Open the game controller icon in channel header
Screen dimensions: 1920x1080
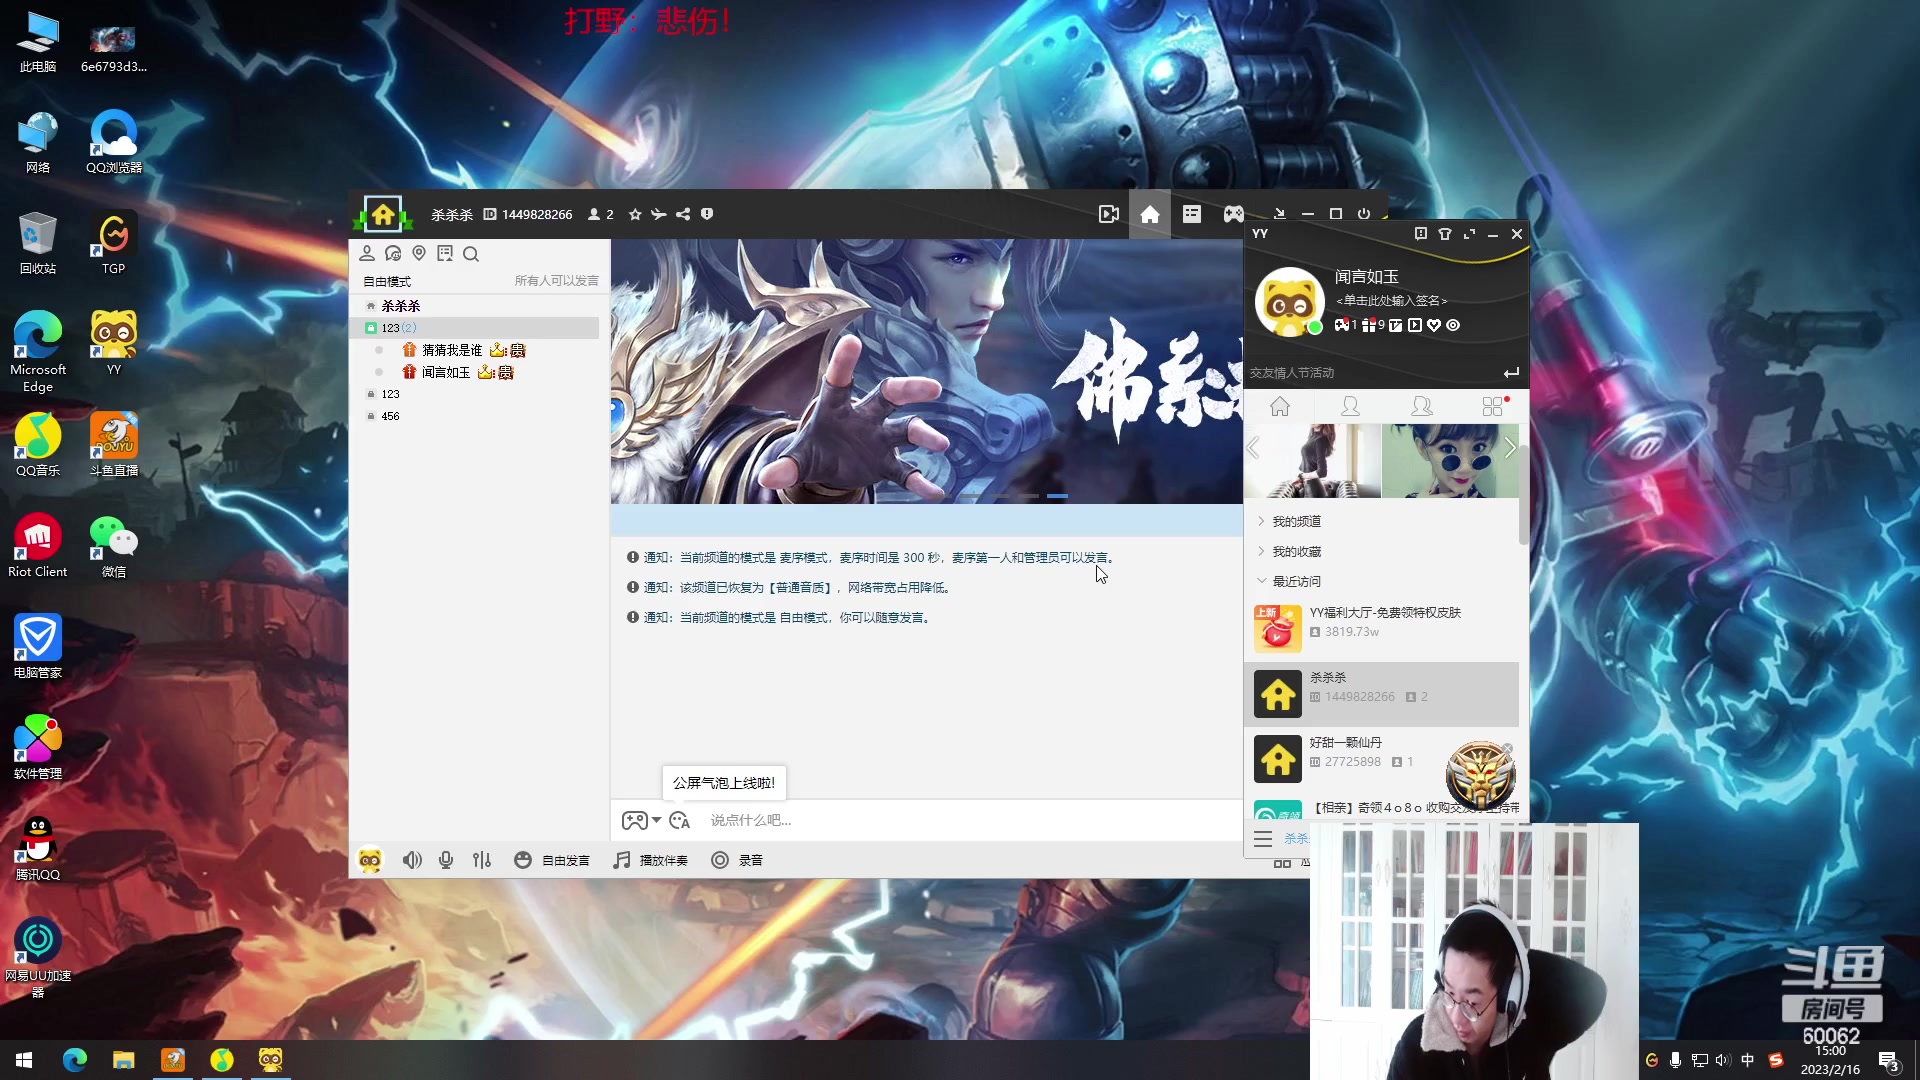(x=1234, y=214)
